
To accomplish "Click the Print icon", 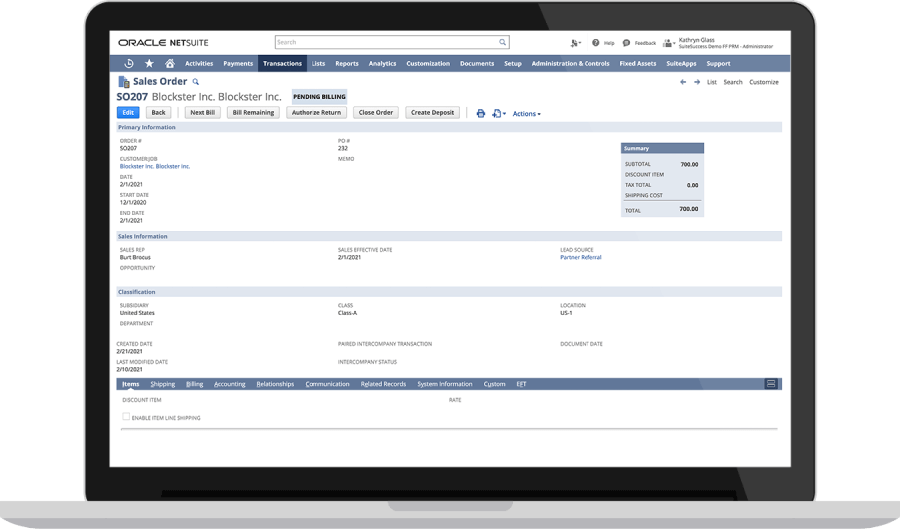I will [480, 114].
